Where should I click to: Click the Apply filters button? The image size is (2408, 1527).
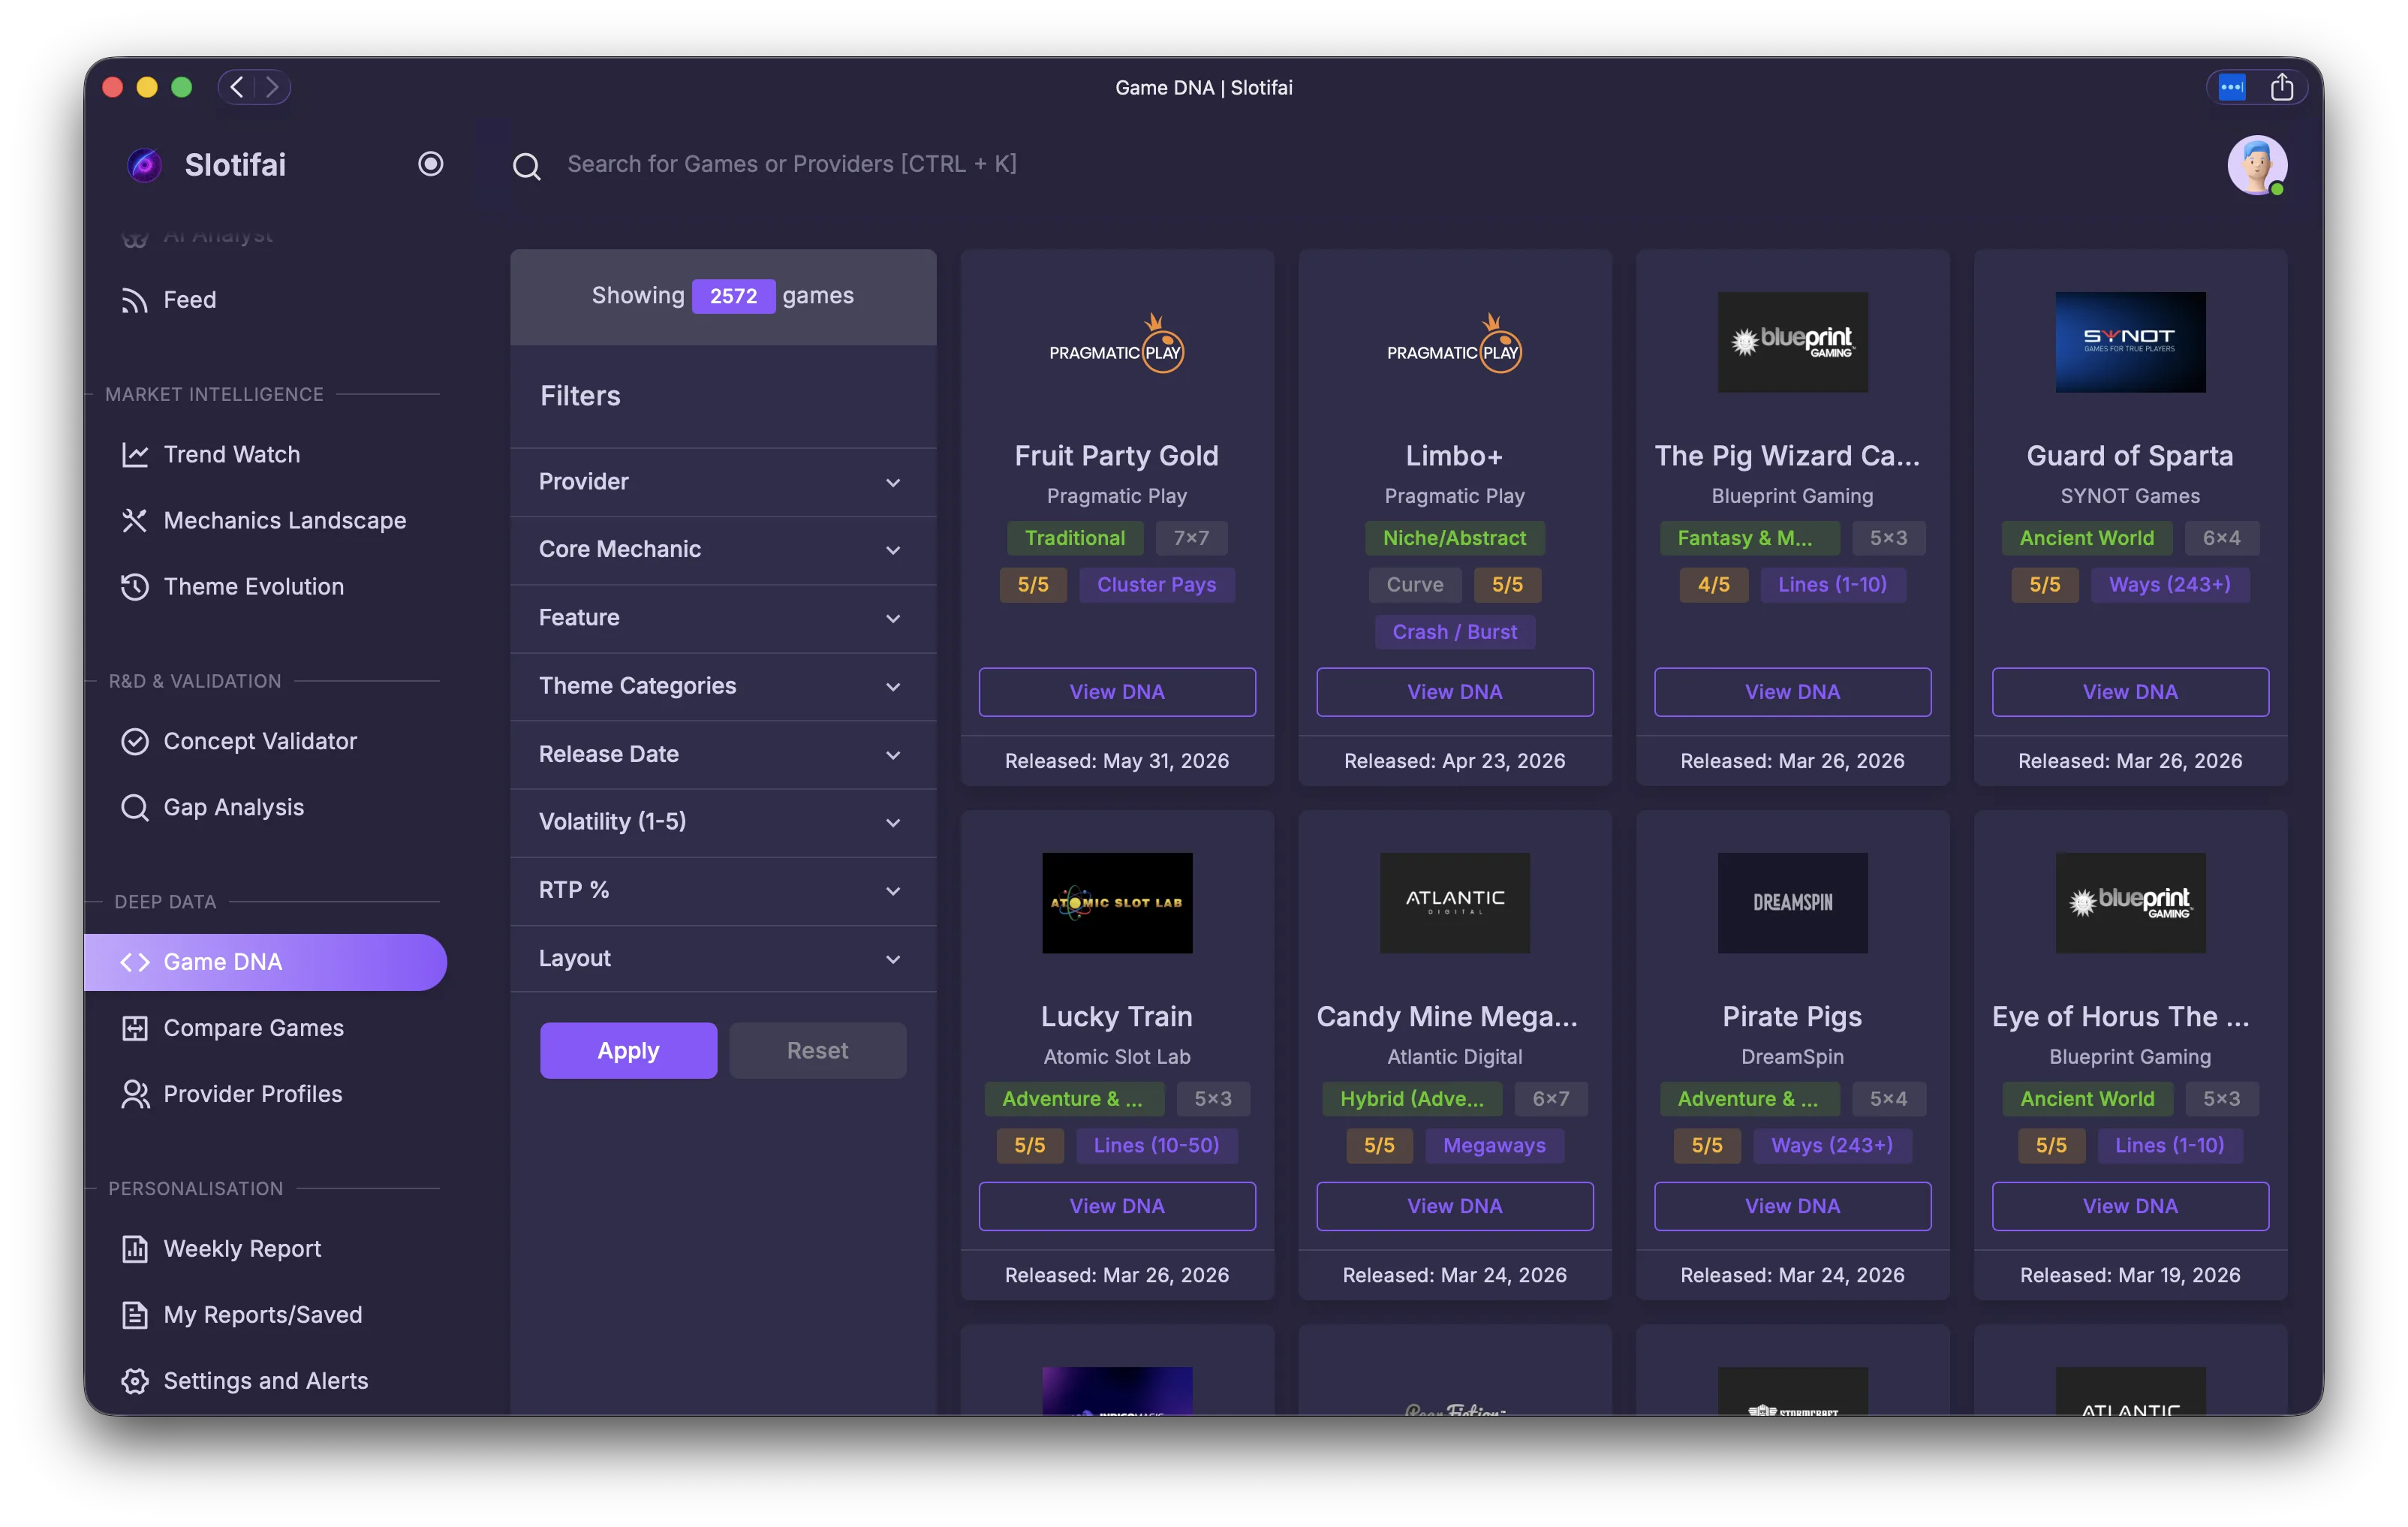628,1050
